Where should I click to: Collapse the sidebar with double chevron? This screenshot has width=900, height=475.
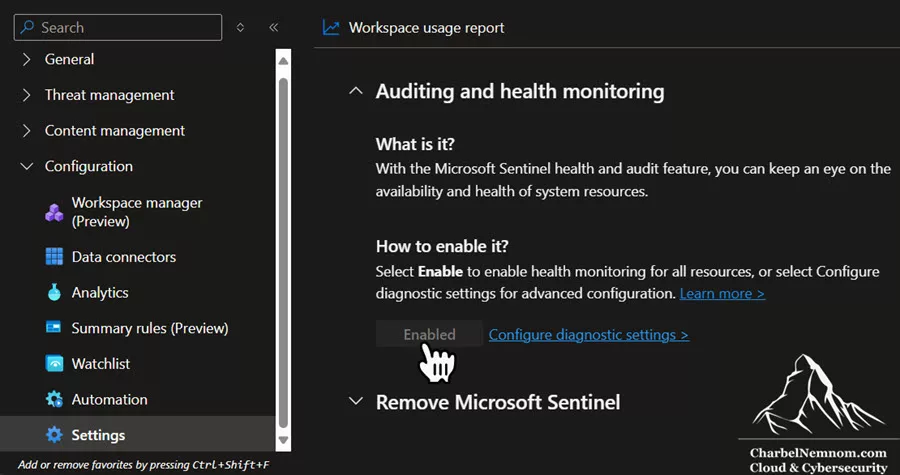pos(274,28)
